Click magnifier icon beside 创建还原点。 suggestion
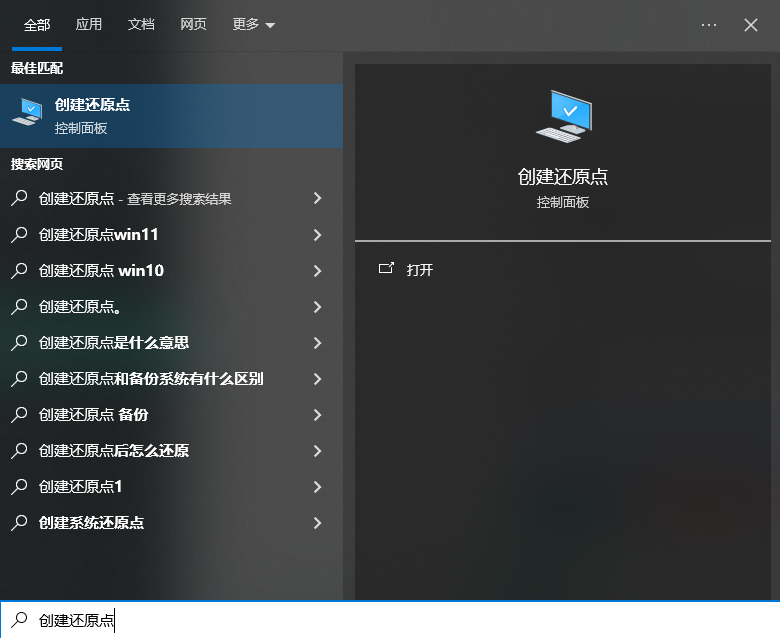Screen dimensions: 780x638 click(x=19, y=306)
